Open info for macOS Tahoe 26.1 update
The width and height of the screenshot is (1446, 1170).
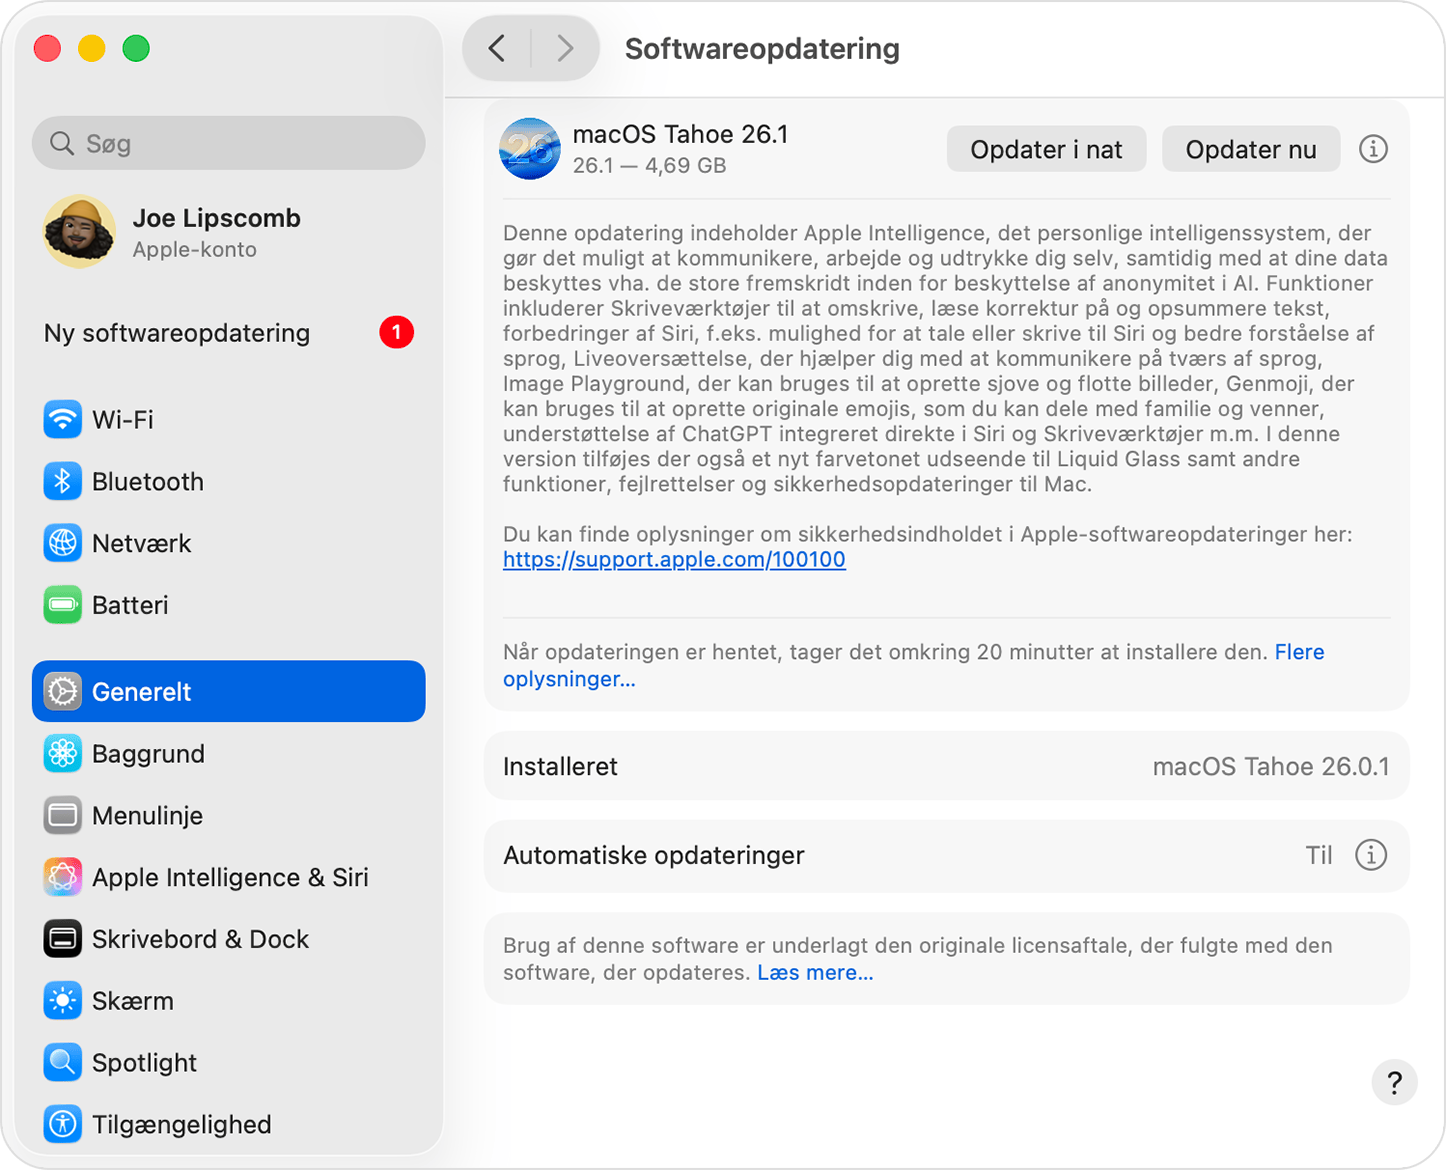tap(1373, 149)
